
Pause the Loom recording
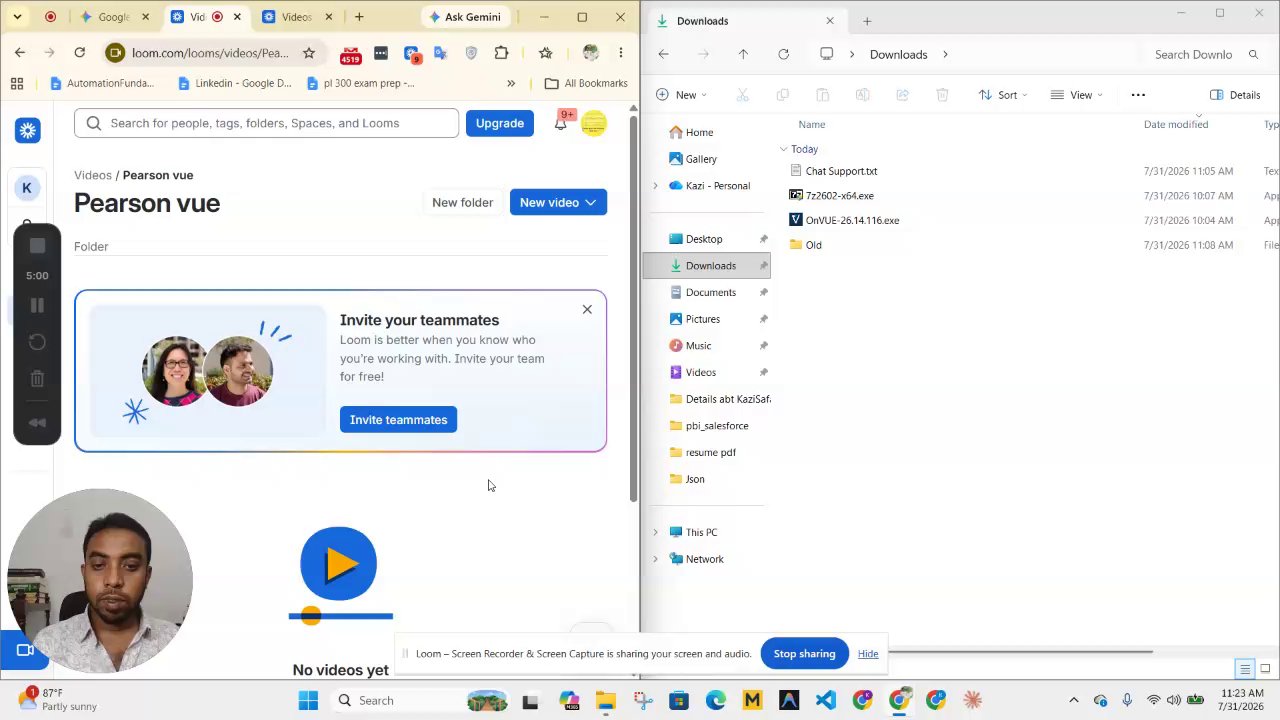pos(37,306)
